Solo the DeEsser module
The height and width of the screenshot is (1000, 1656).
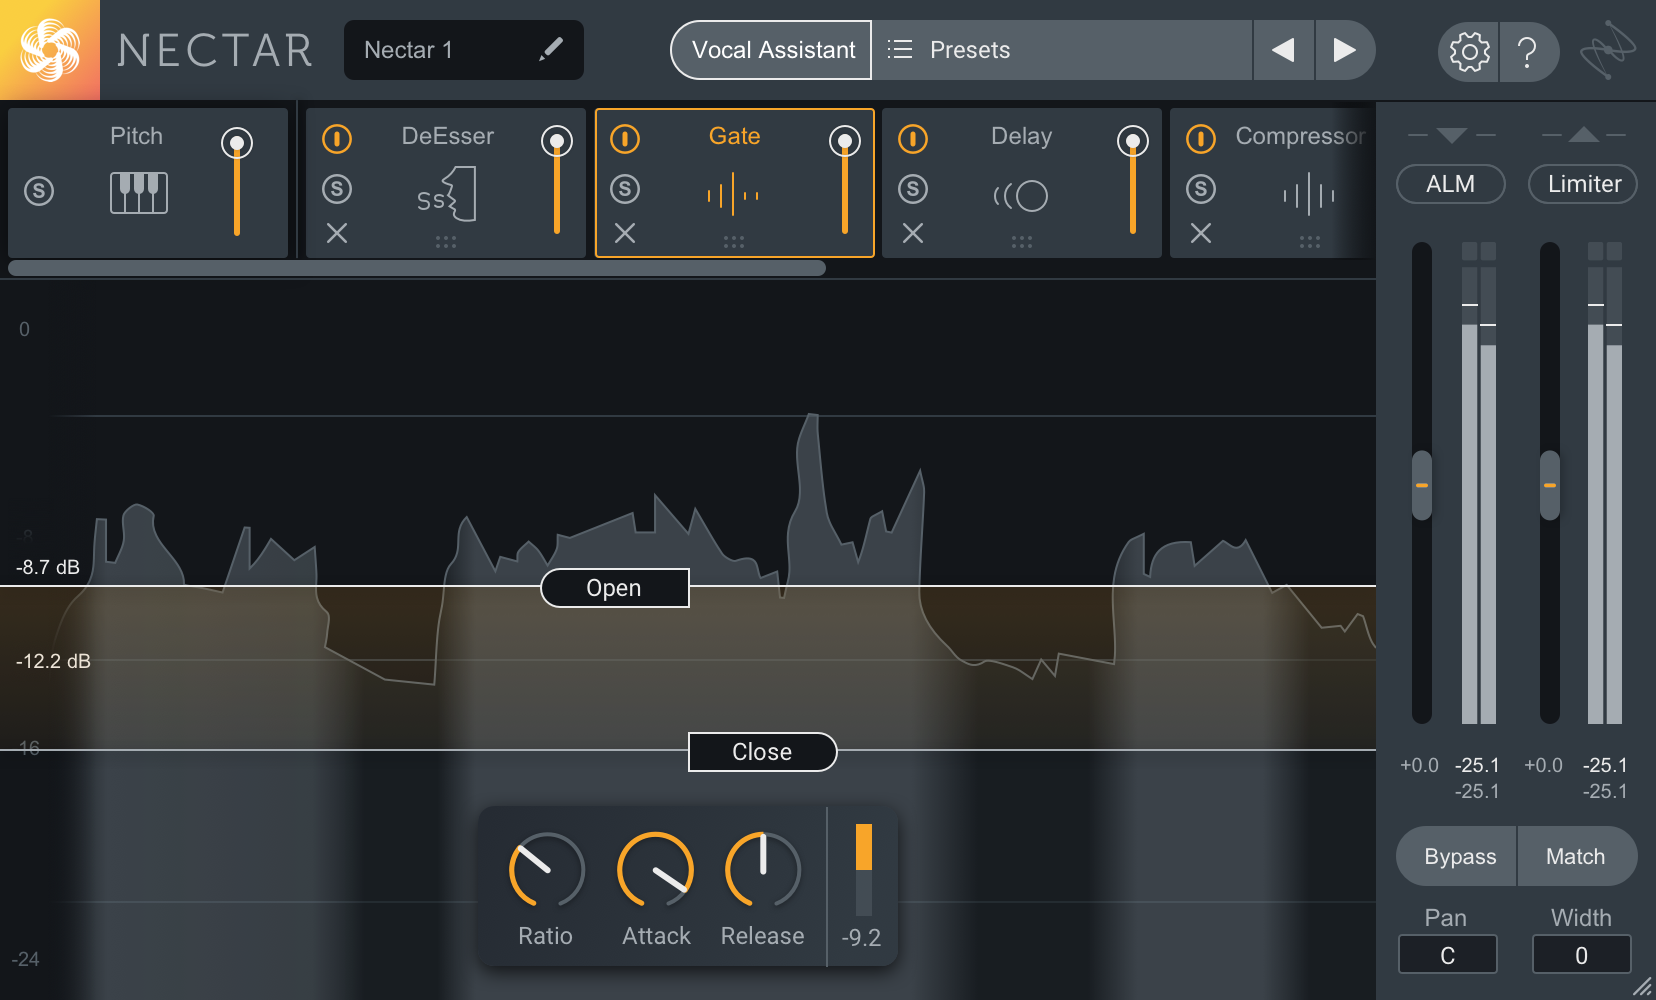point(337,188)
